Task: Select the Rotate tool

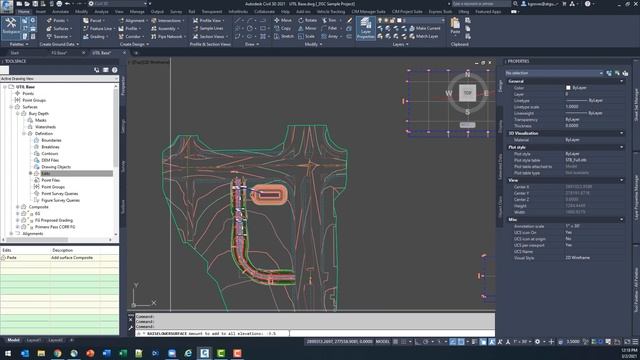Action: point(307,20)
